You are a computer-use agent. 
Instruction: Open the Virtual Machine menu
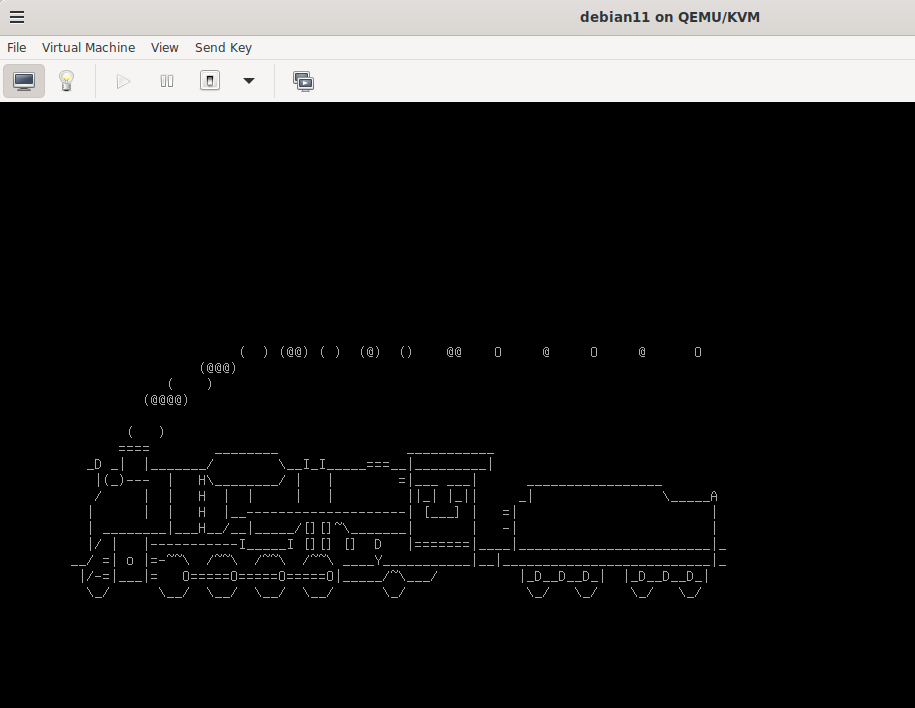(x=88, y=47)
